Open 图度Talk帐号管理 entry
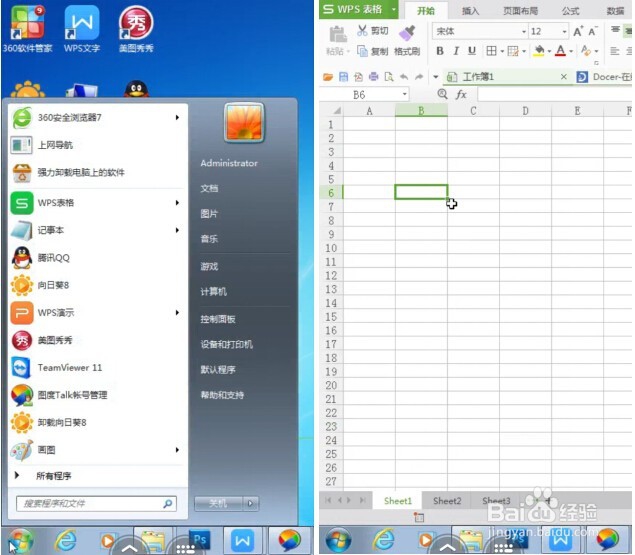The image size is (635, 555). pyautogui.click(x=96, y=395)
